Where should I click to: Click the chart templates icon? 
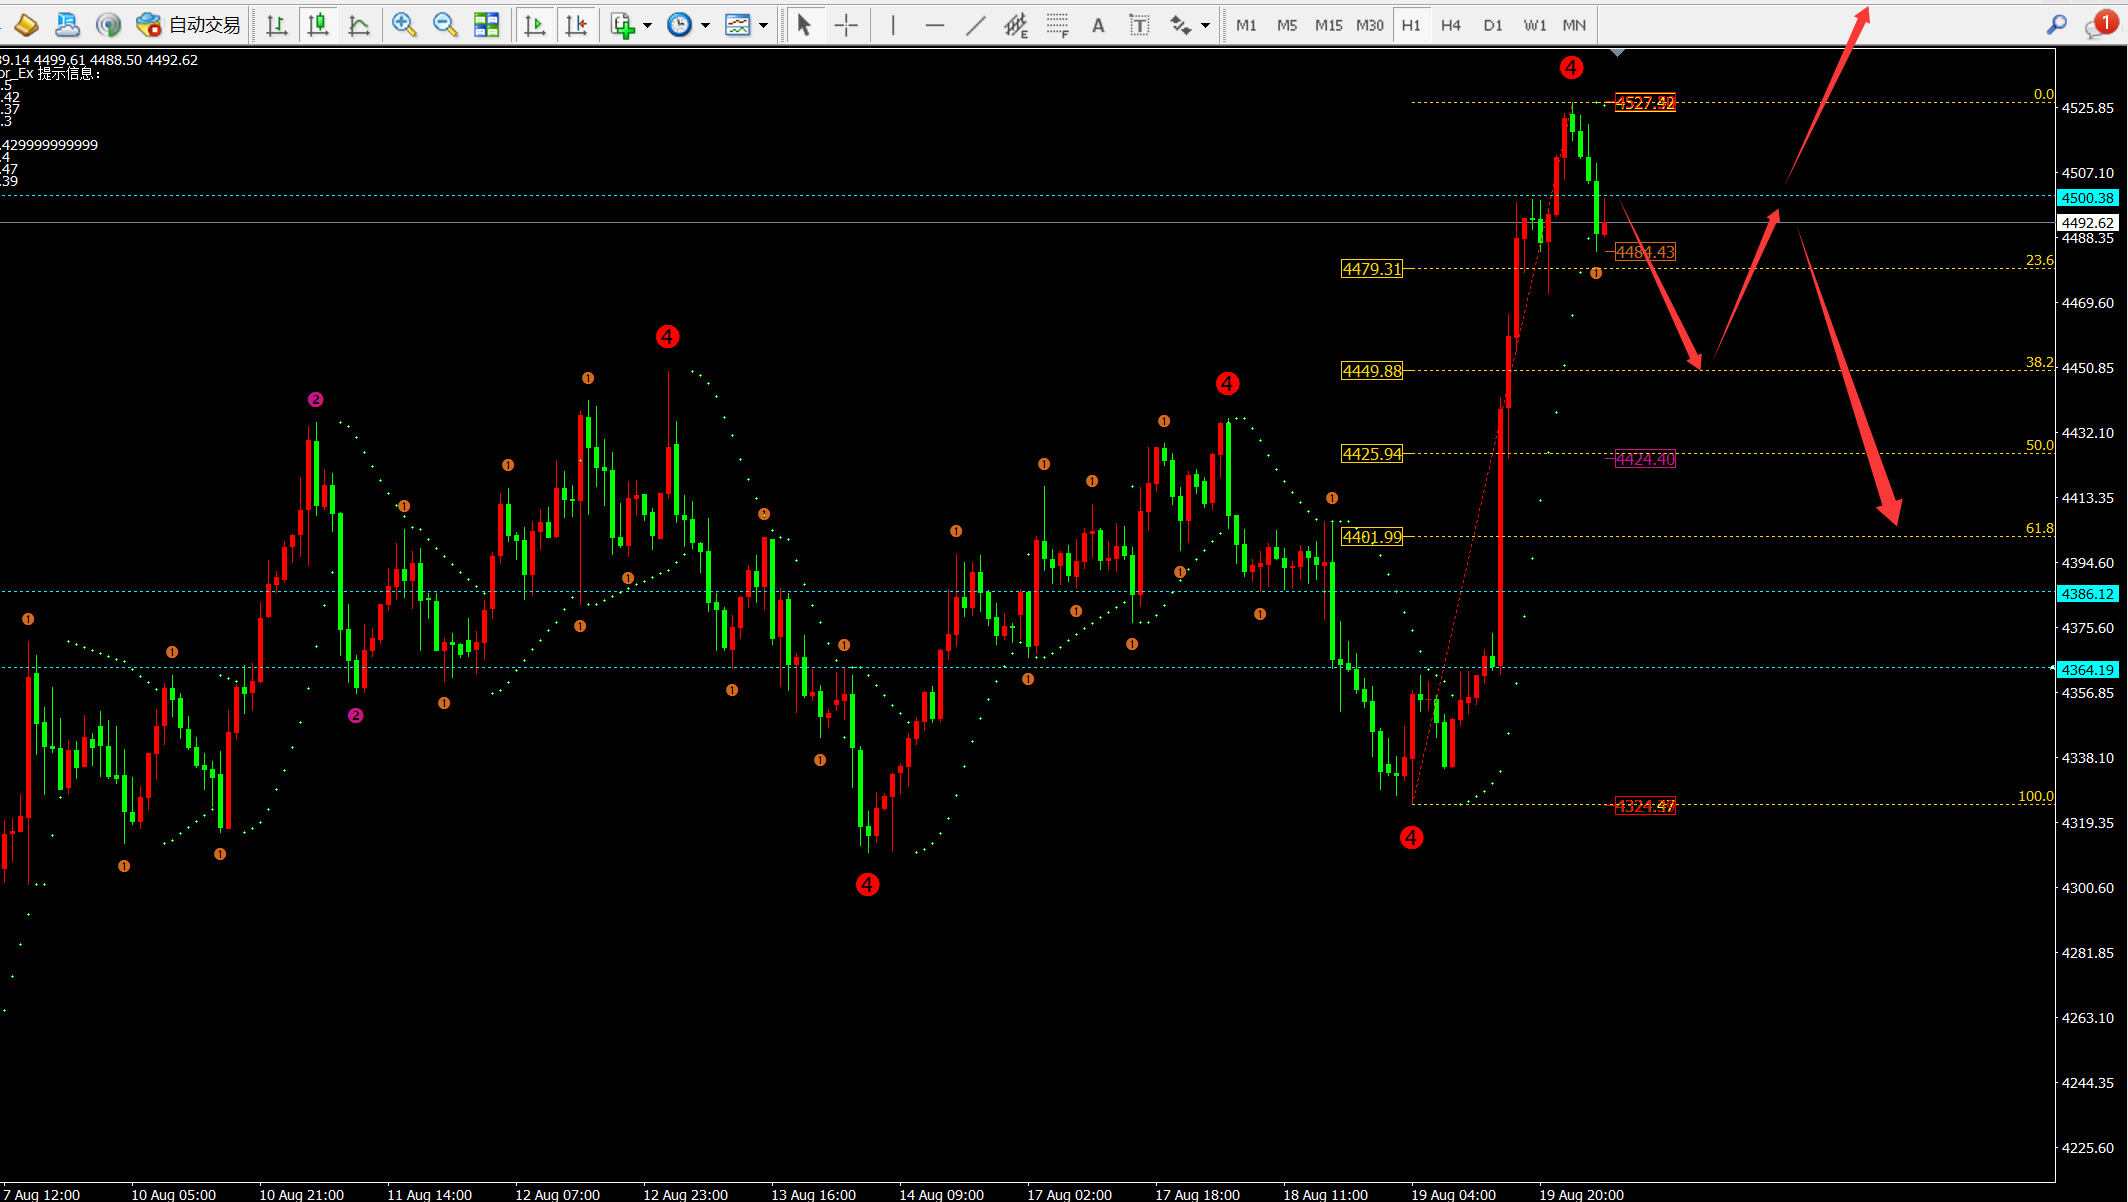click(737, 25)
